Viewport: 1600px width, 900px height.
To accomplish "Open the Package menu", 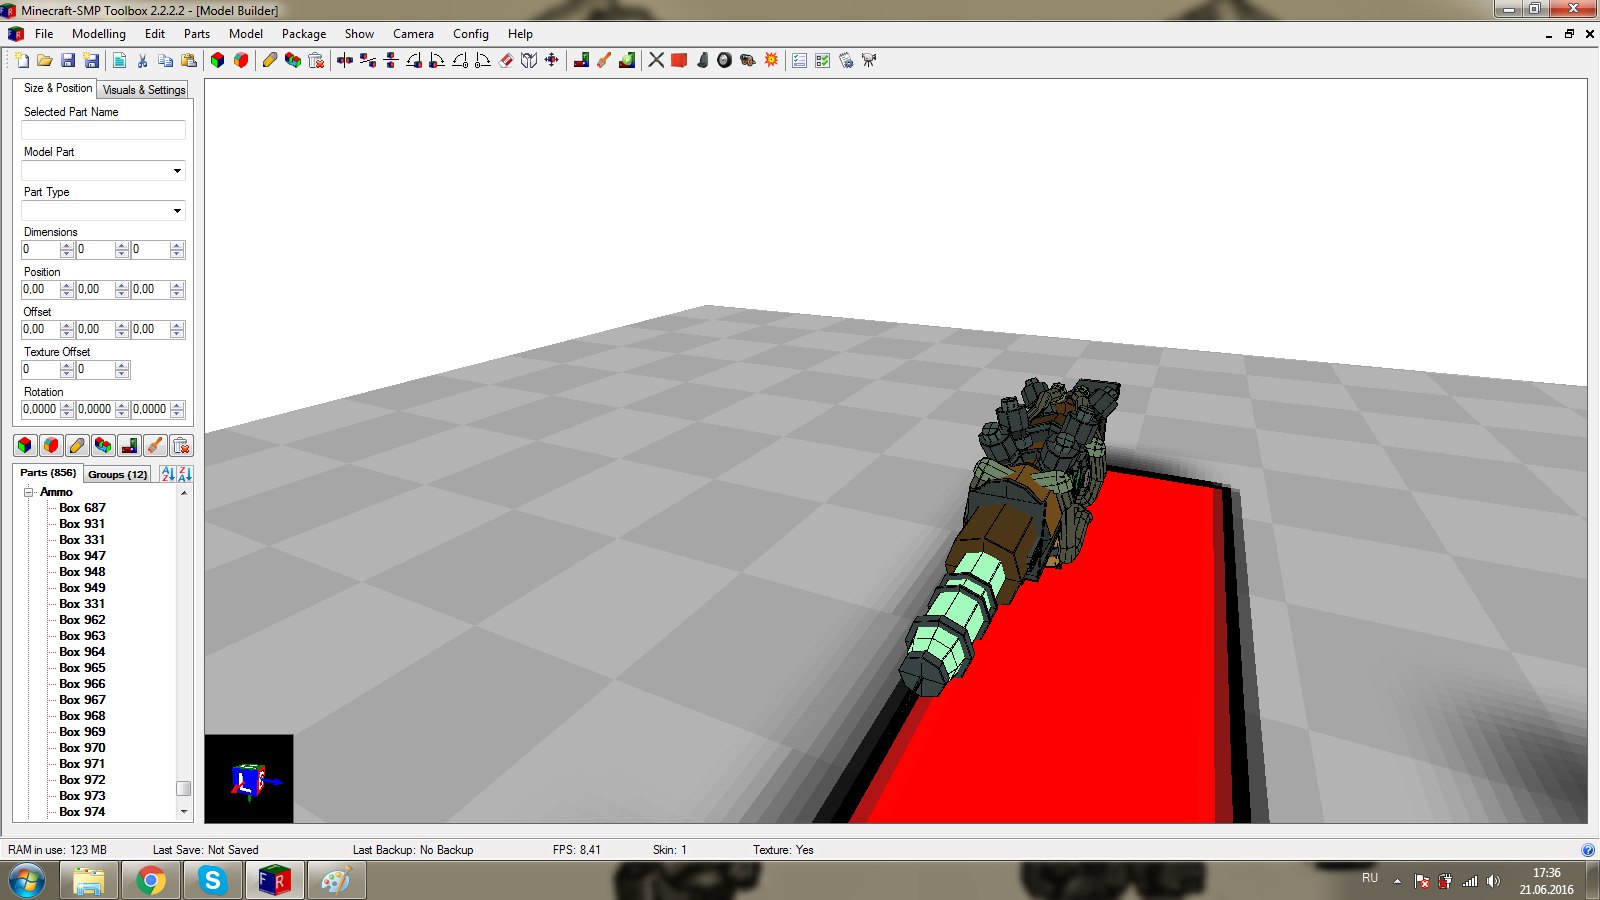I will click(x=304, y=34).
